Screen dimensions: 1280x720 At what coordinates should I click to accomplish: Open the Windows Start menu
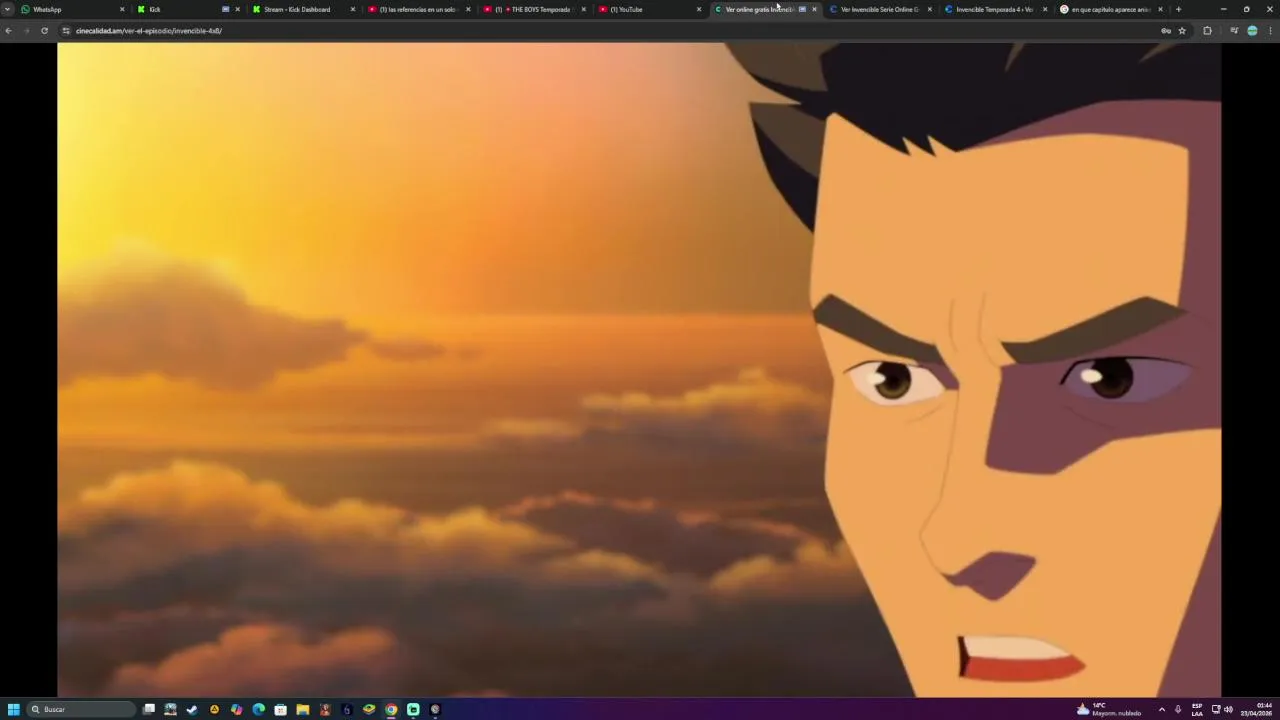(13, 709)
